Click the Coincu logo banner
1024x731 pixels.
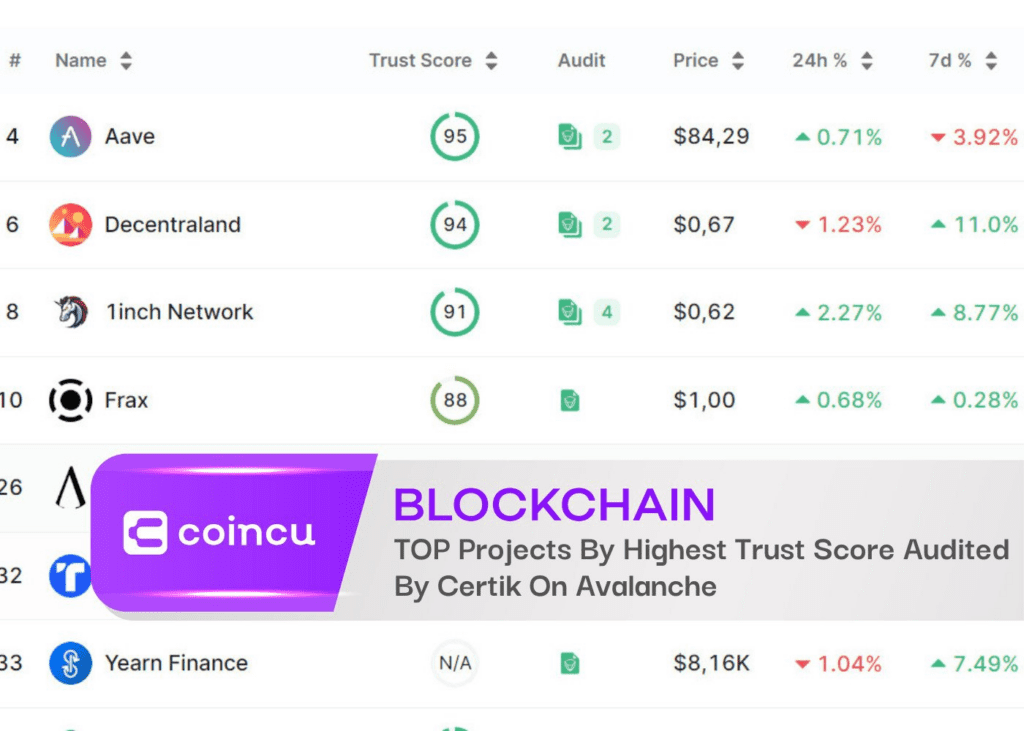coord(220,532)
